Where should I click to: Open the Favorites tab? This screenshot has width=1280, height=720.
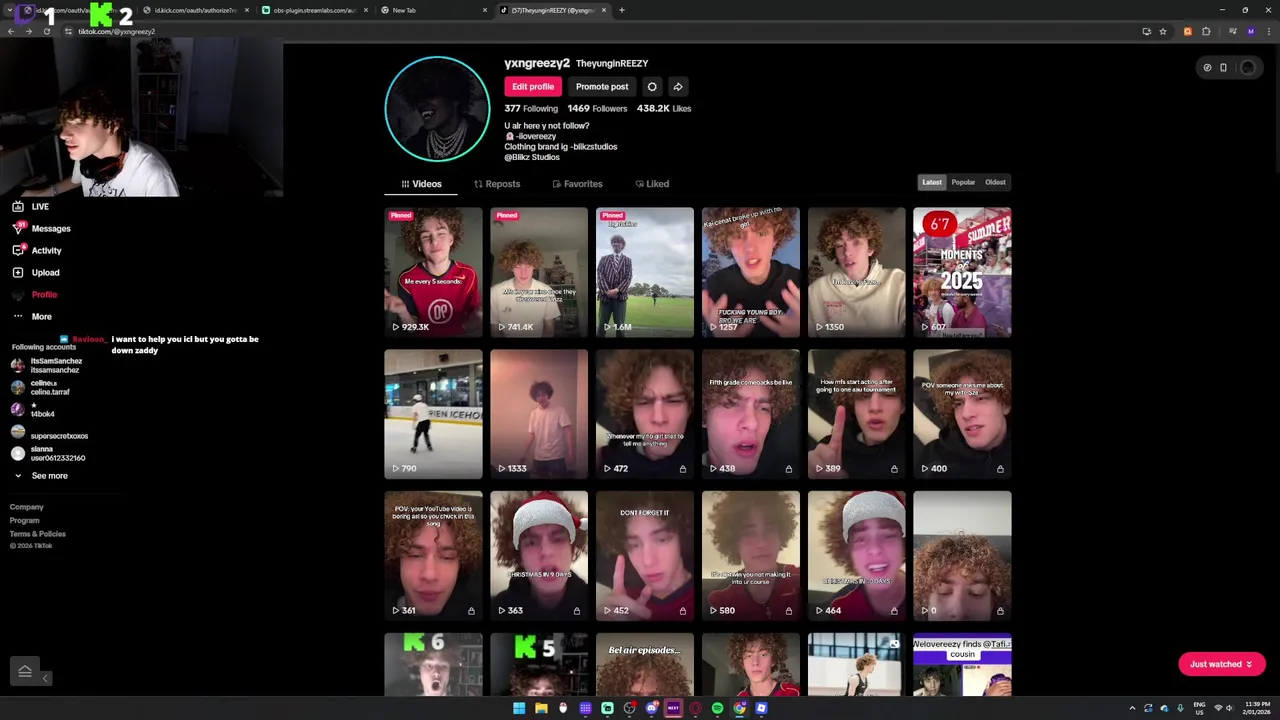coord(577,184)
